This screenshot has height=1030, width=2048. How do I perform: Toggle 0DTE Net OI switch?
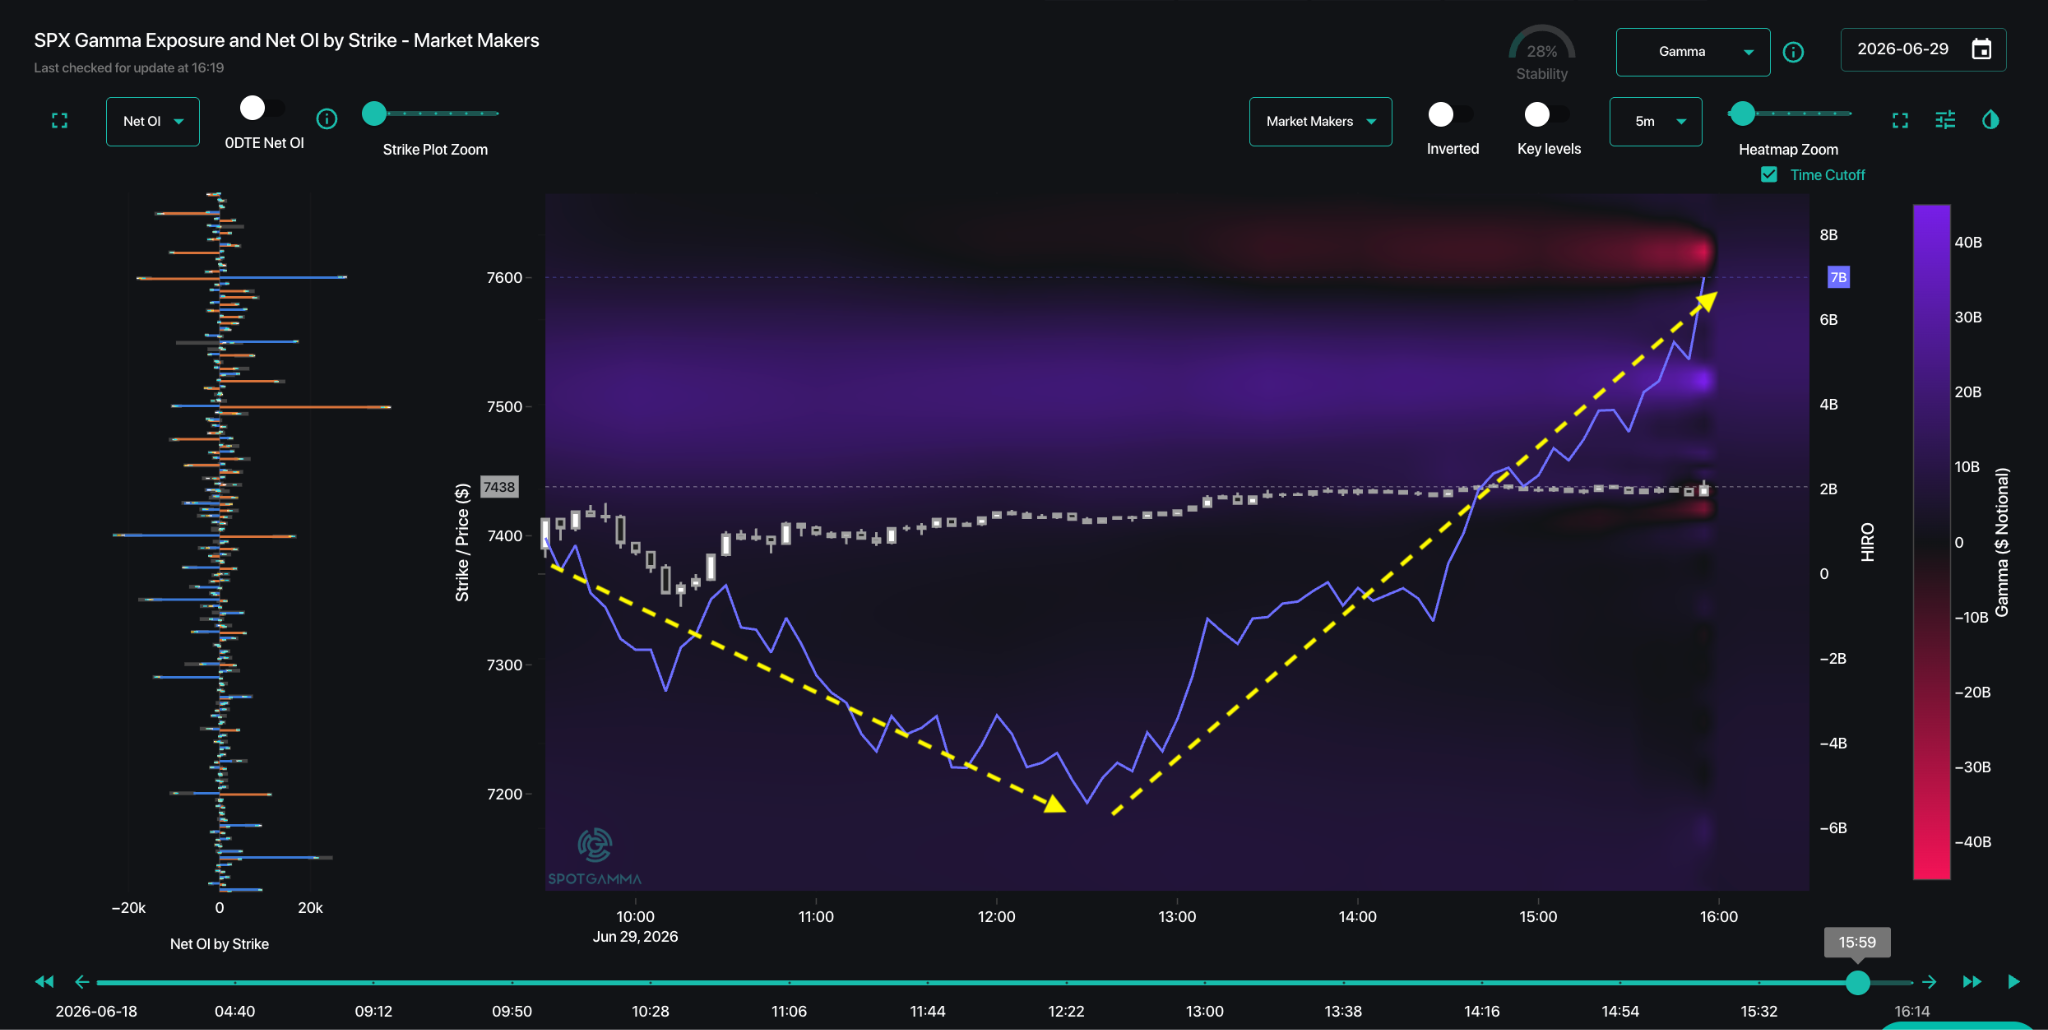click(x=262, y=108)
